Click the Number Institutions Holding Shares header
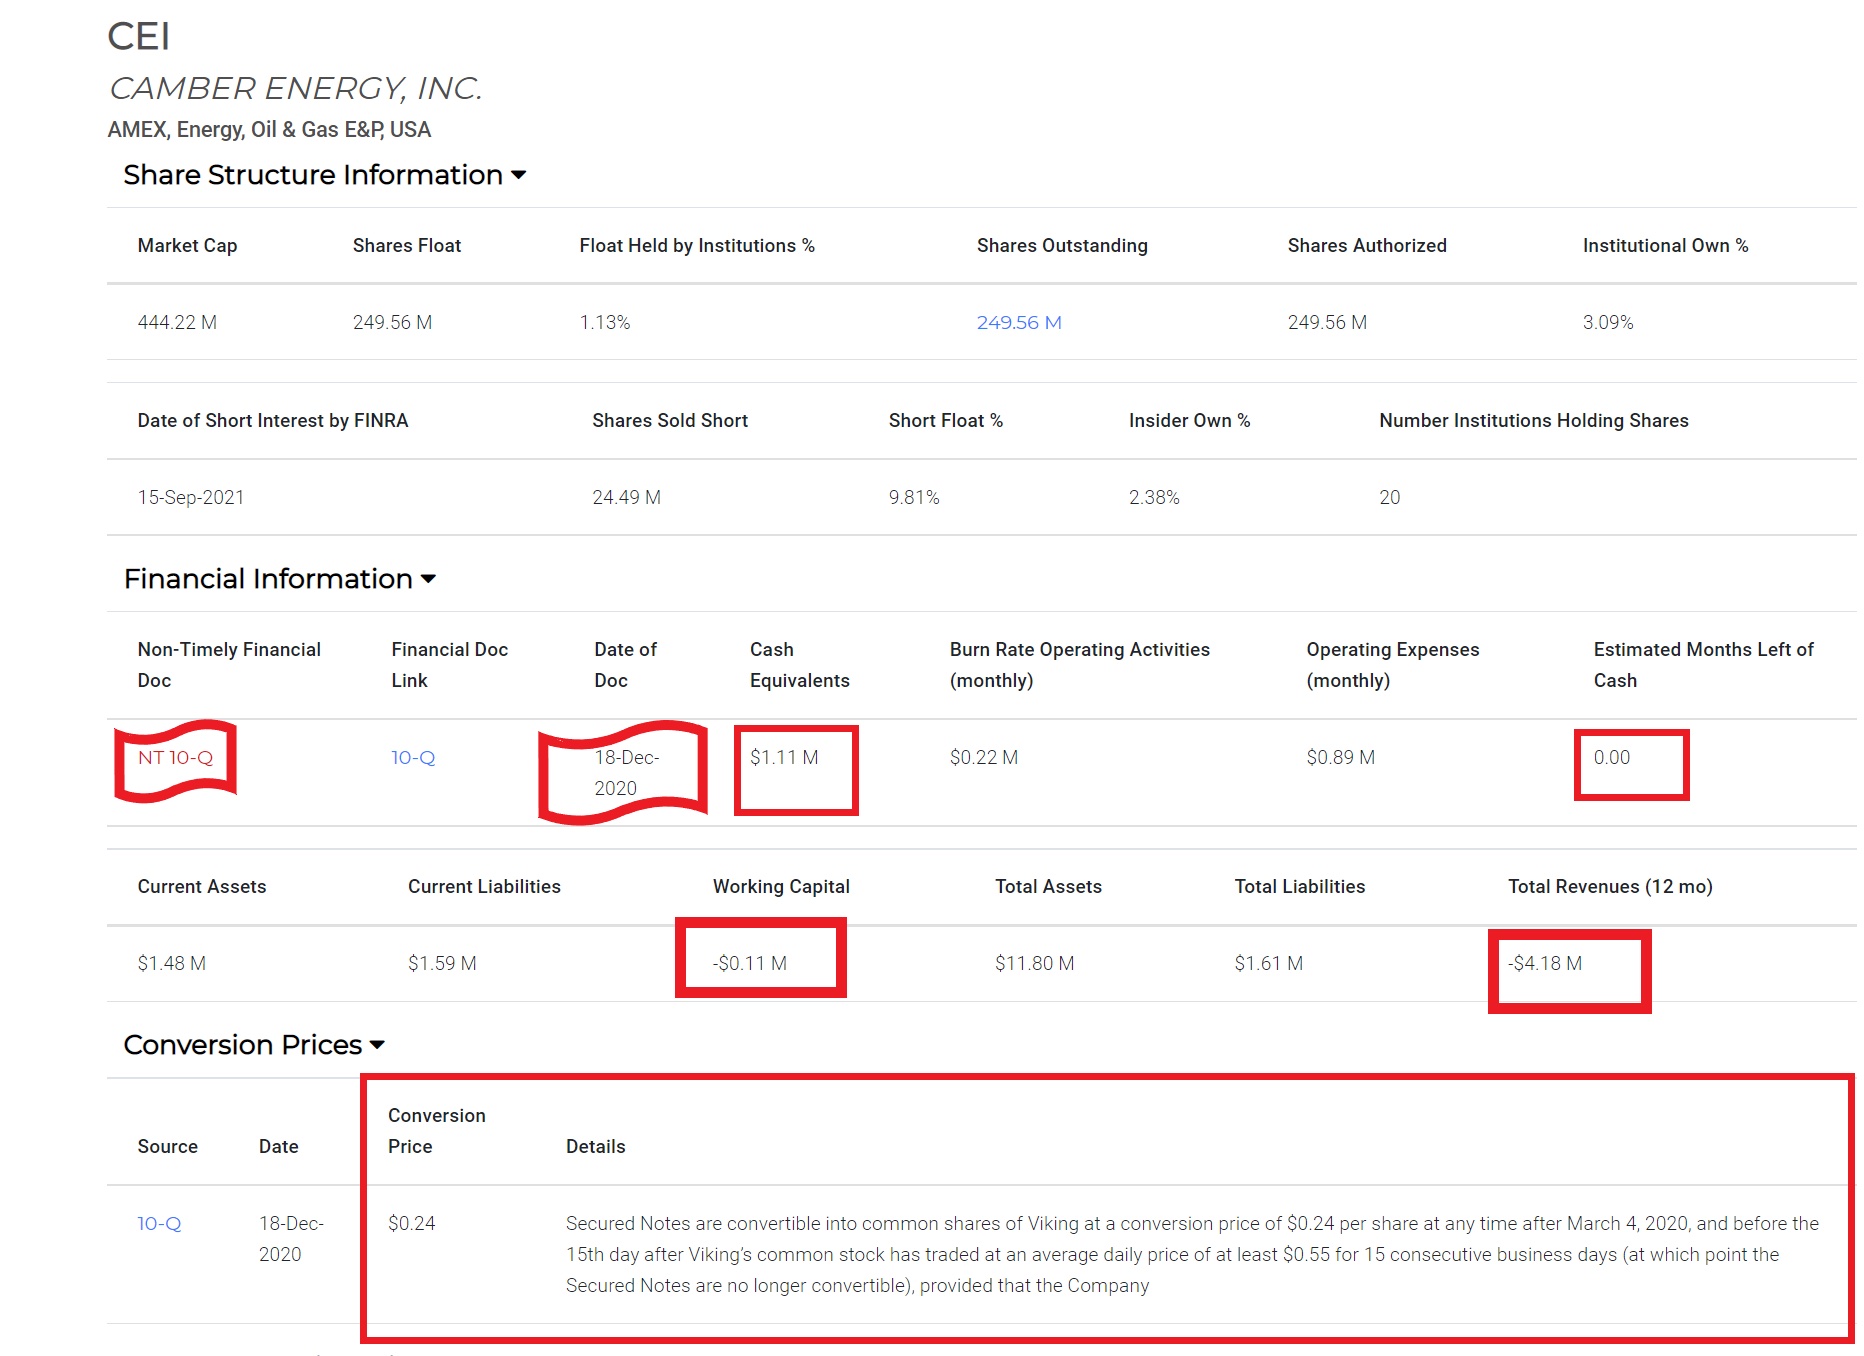The image size is (1864, 1356). (1533, 421)
